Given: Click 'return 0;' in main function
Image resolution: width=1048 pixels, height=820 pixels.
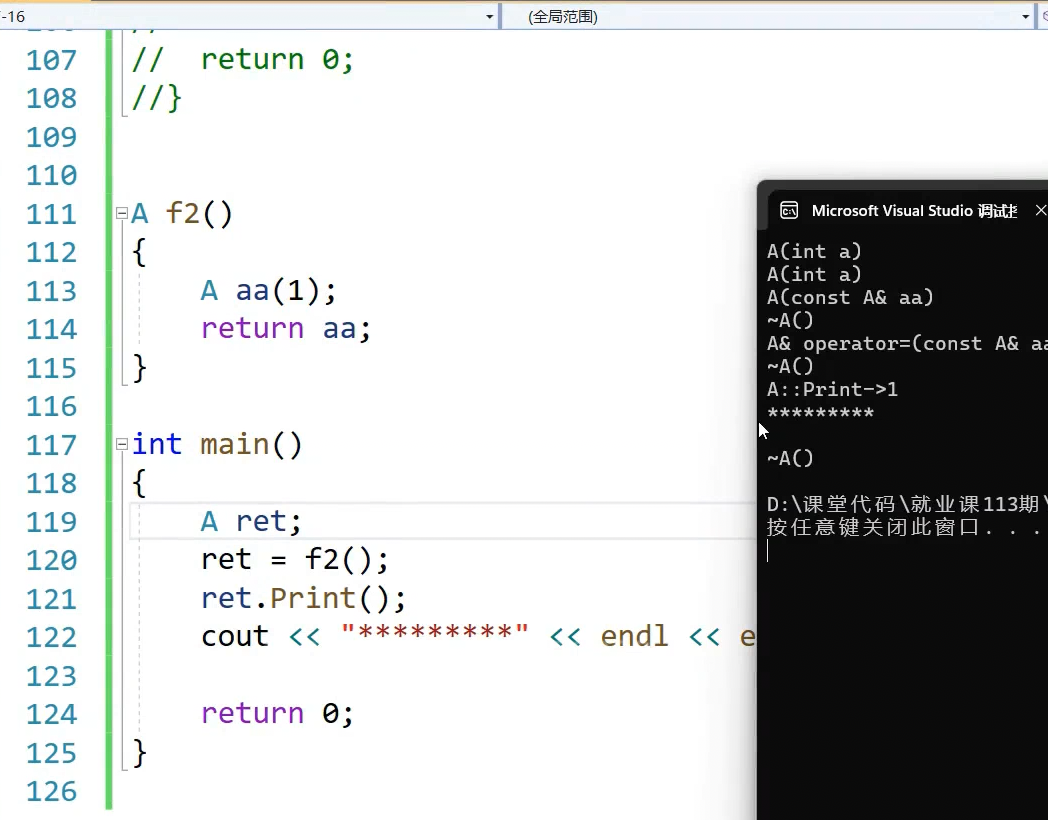Looking at the screenshot, I should click(277, 714).
